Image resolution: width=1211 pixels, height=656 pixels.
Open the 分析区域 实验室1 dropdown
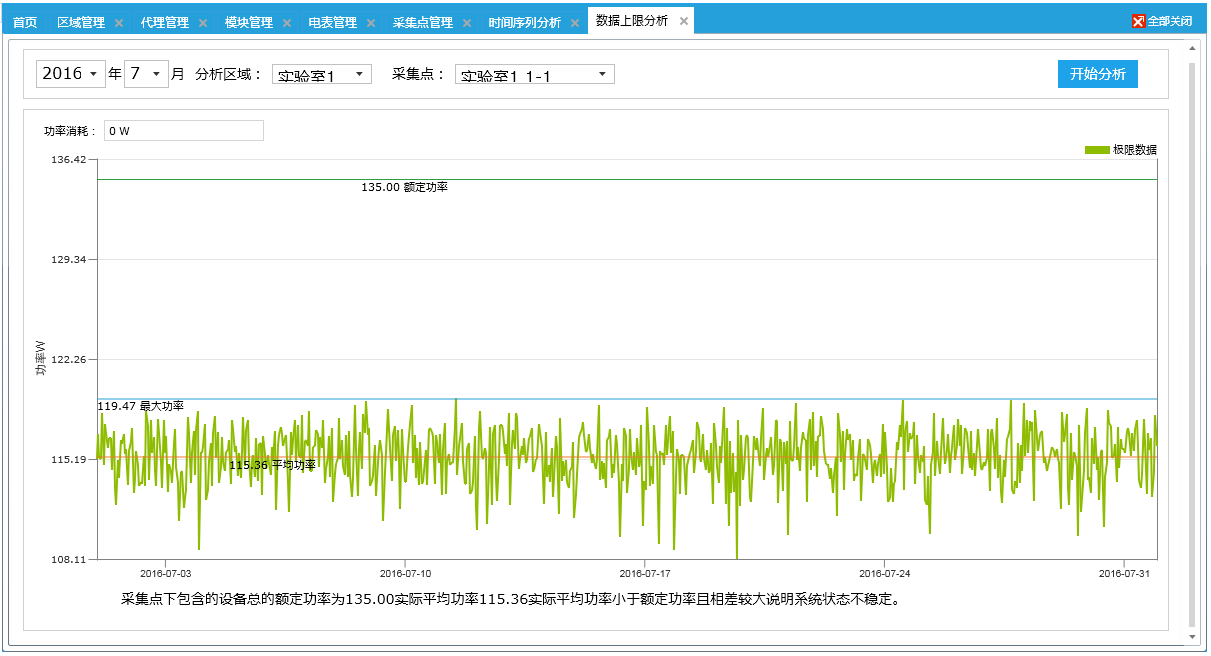[x=321, y=74]
